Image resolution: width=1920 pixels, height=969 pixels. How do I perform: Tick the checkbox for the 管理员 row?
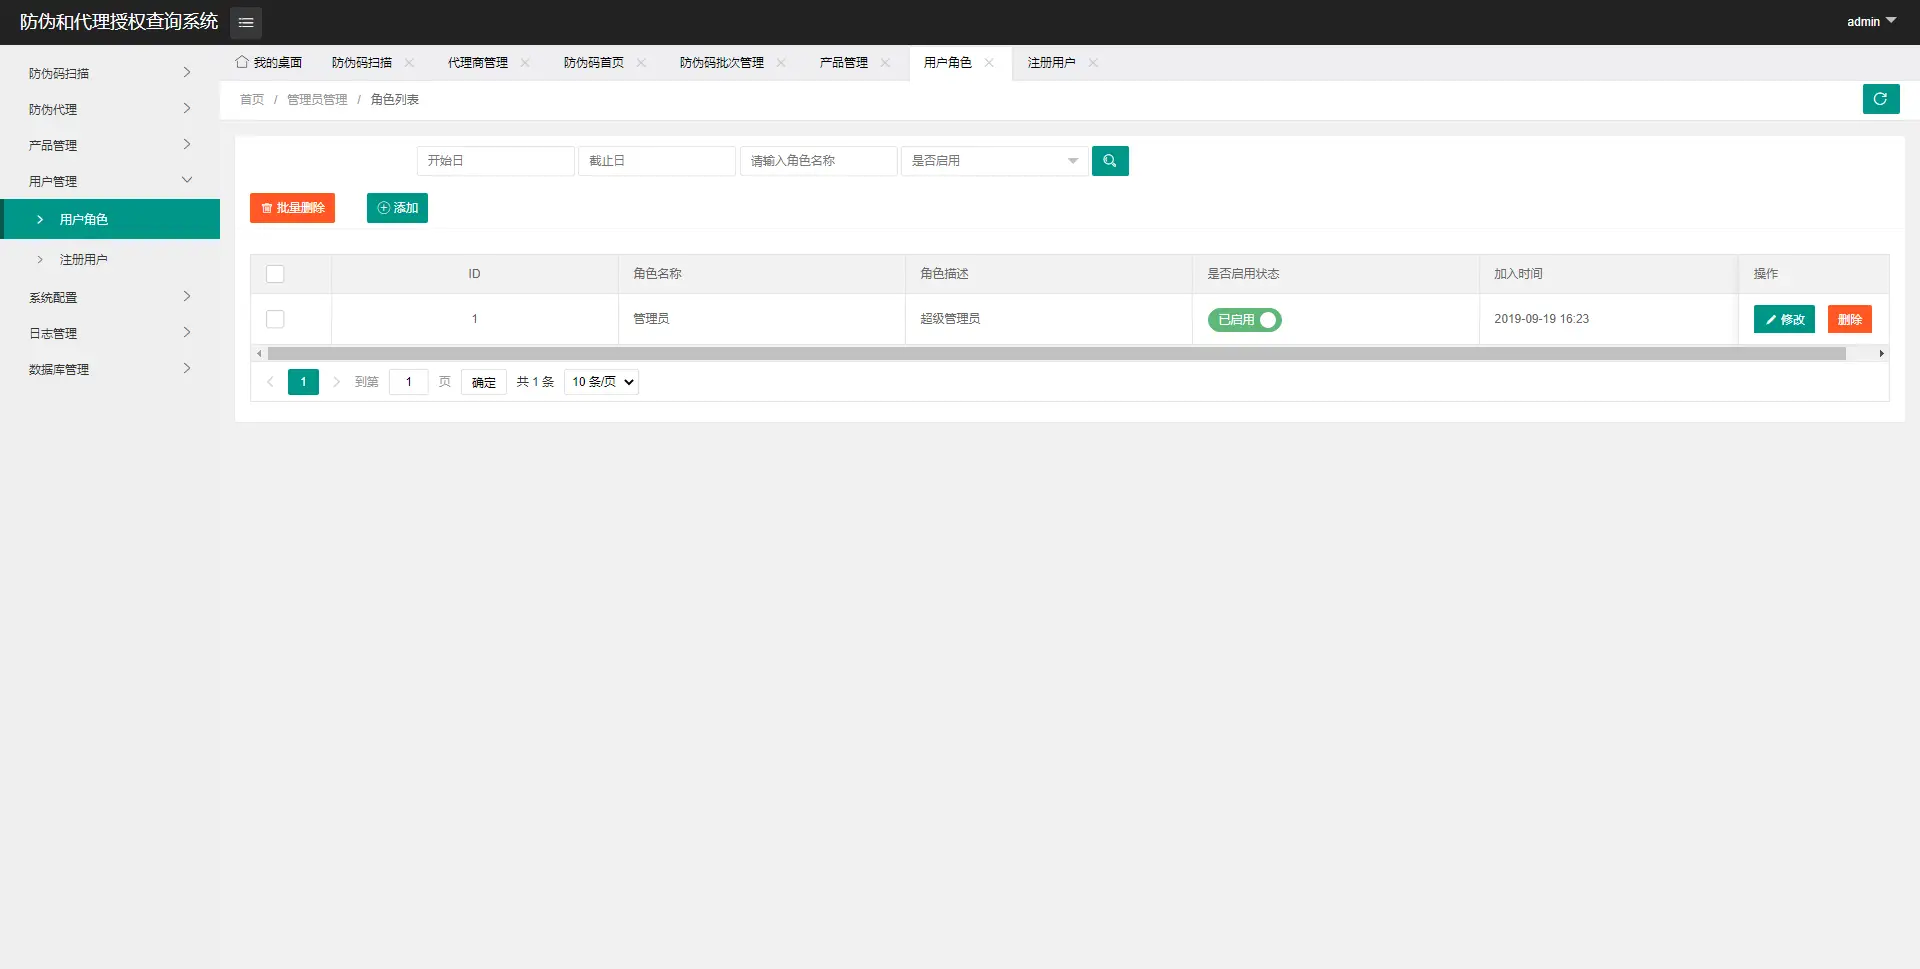pyautogui.click(x=275, y=319)
